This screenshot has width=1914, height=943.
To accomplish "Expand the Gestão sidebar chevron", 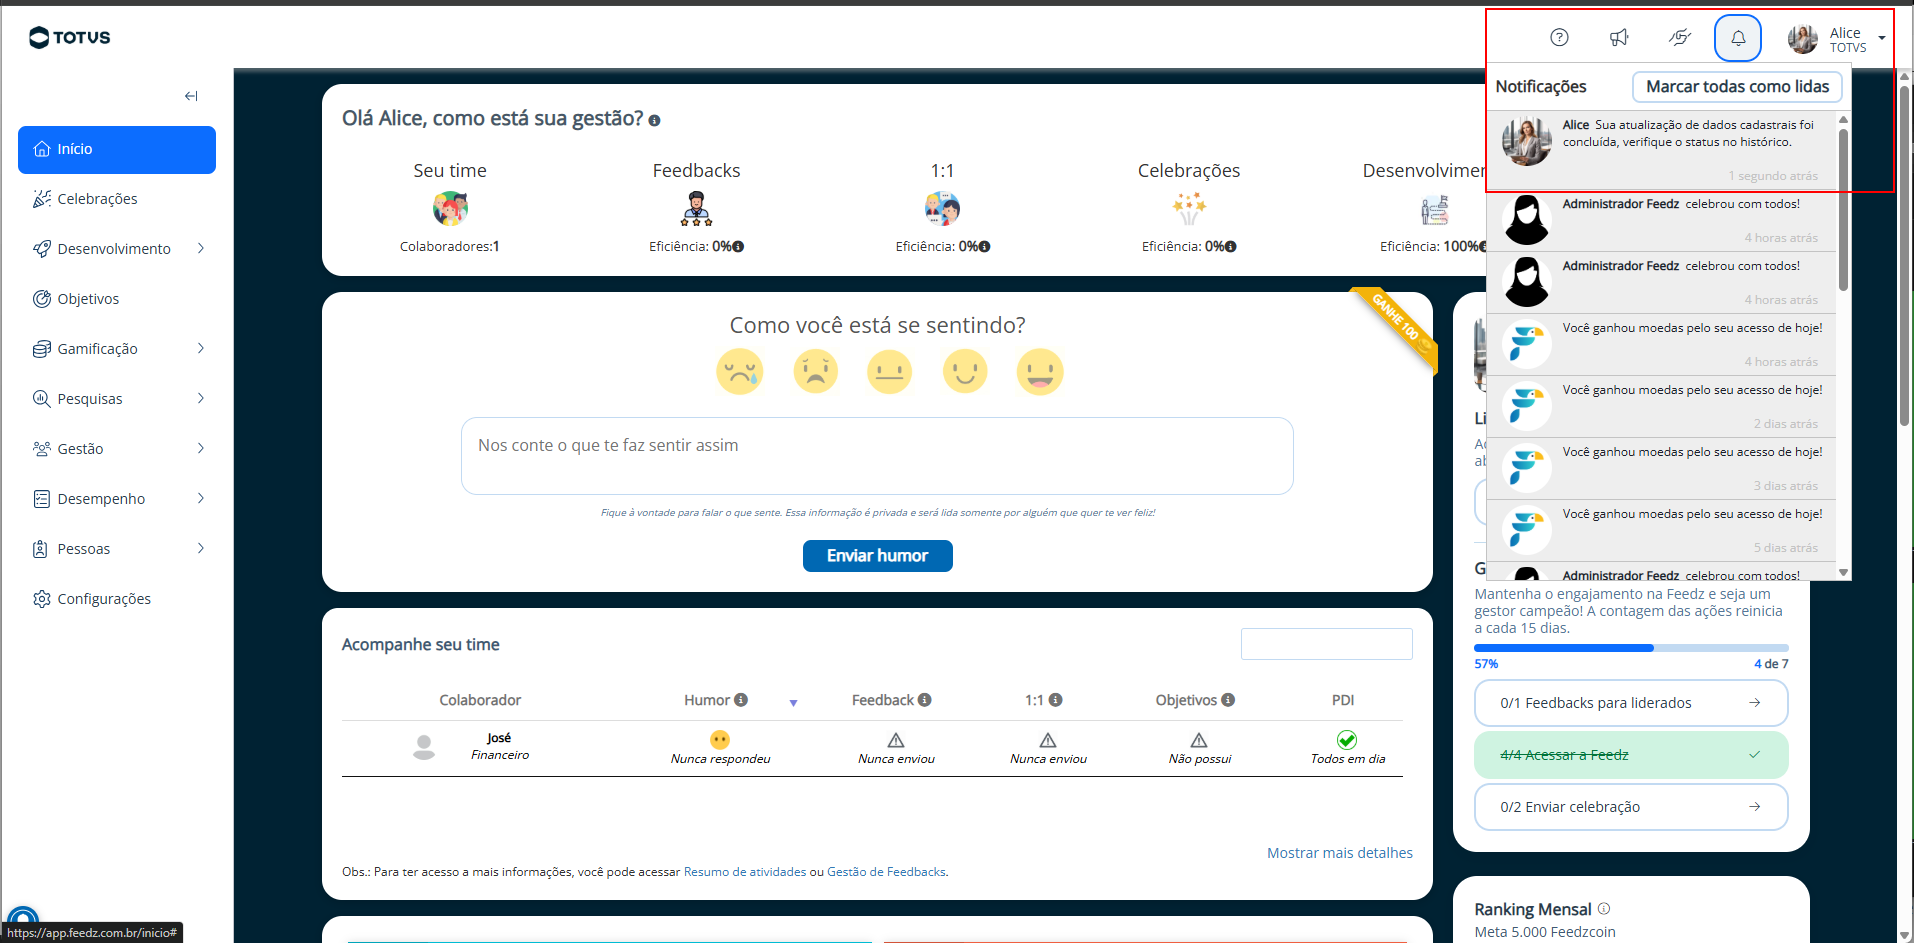I will [x=201, y=449].
